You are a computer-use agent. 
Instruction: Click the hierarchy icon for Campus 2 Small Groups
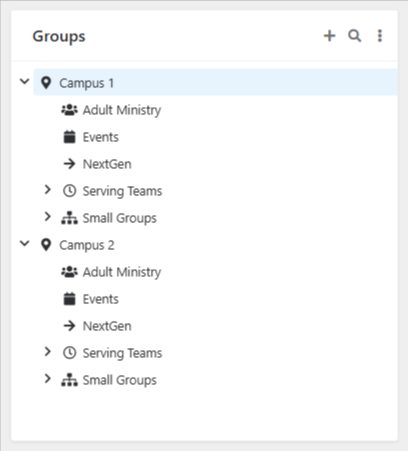(69, 380)
